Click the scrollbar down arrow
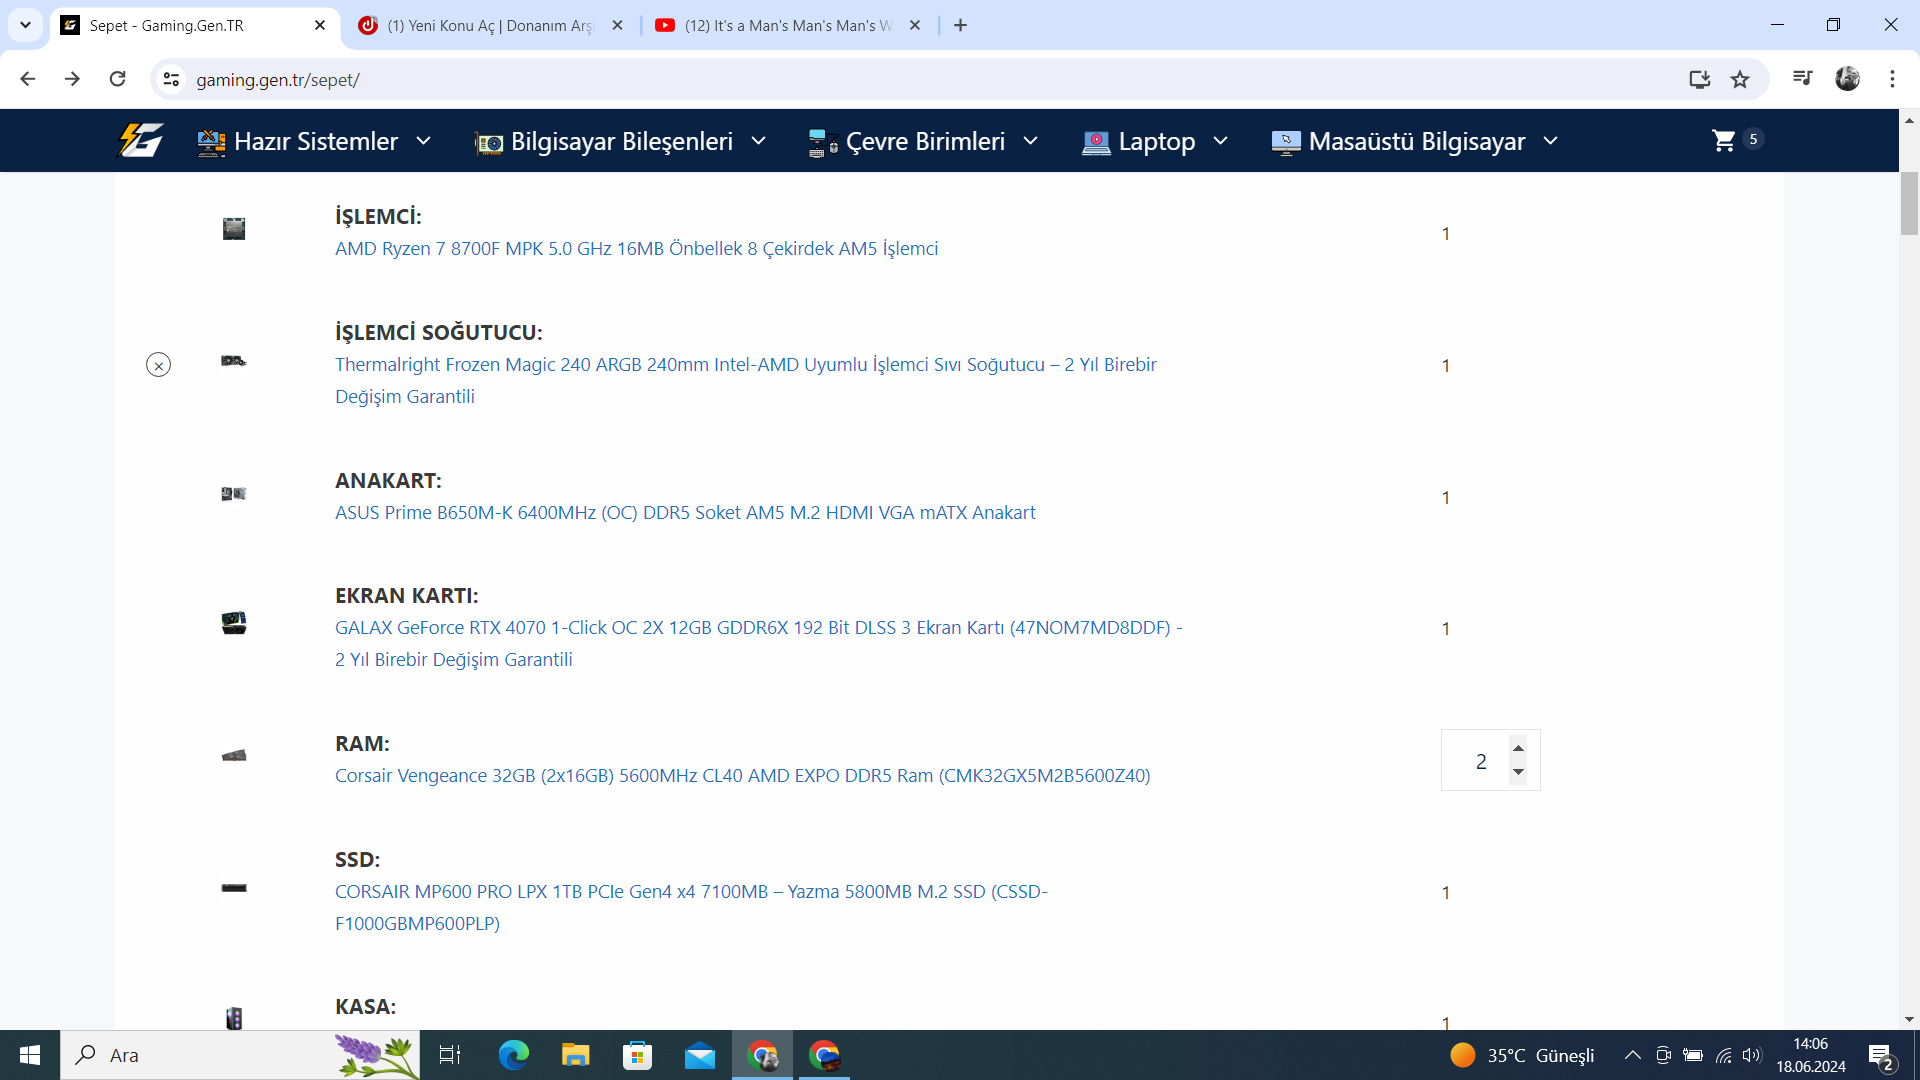Screen dimensions: 1920x1080 click(1909, 1020)
